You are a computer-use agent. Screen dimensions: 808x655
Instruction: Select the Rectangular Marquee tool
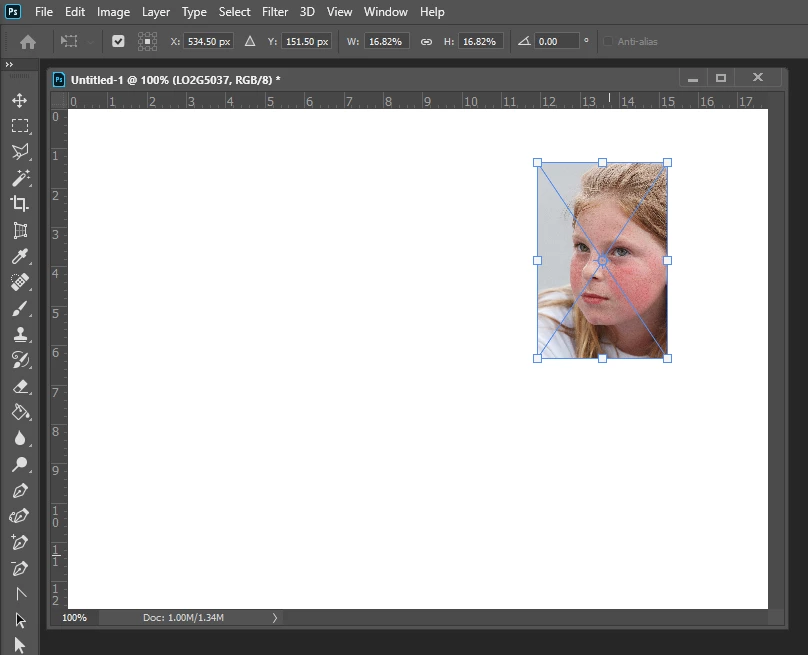pyautogui.click(x=20, y=126)
